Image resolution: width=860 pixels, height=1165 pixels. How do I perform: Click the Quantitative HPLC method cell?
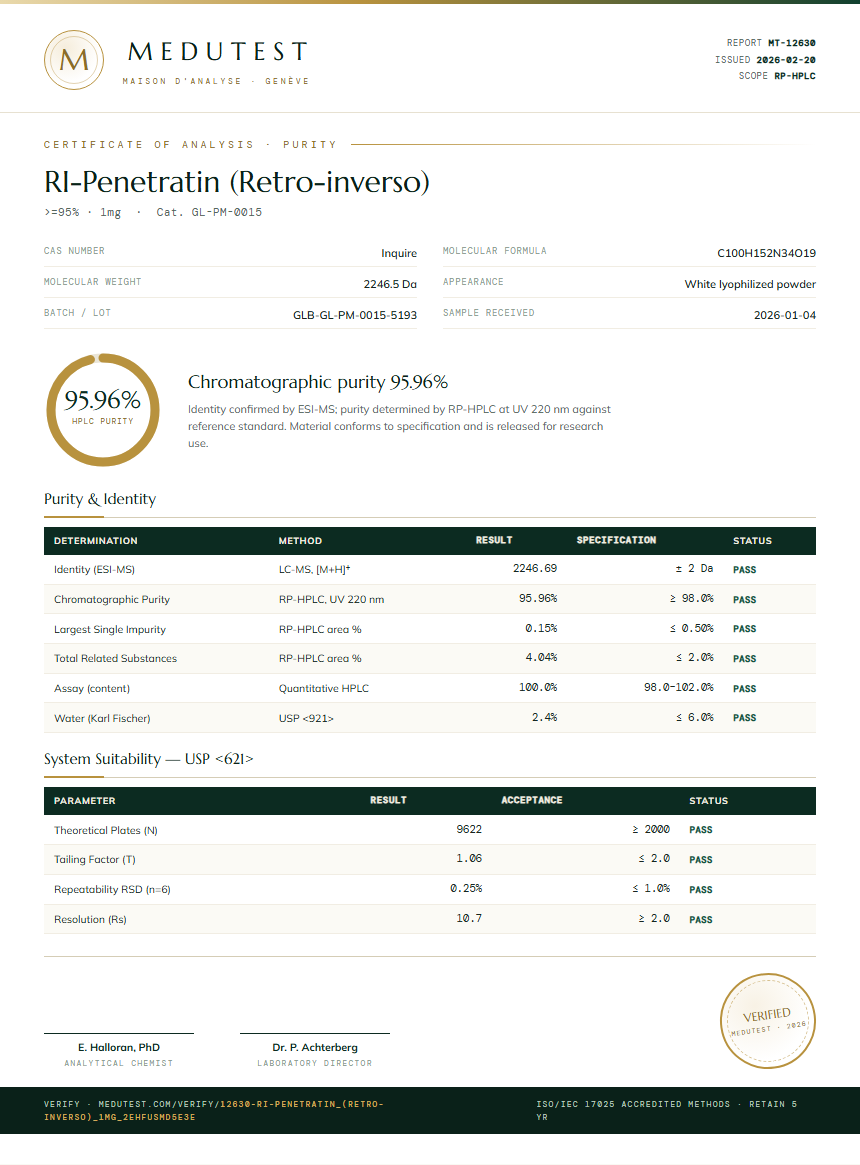(323, 689)
